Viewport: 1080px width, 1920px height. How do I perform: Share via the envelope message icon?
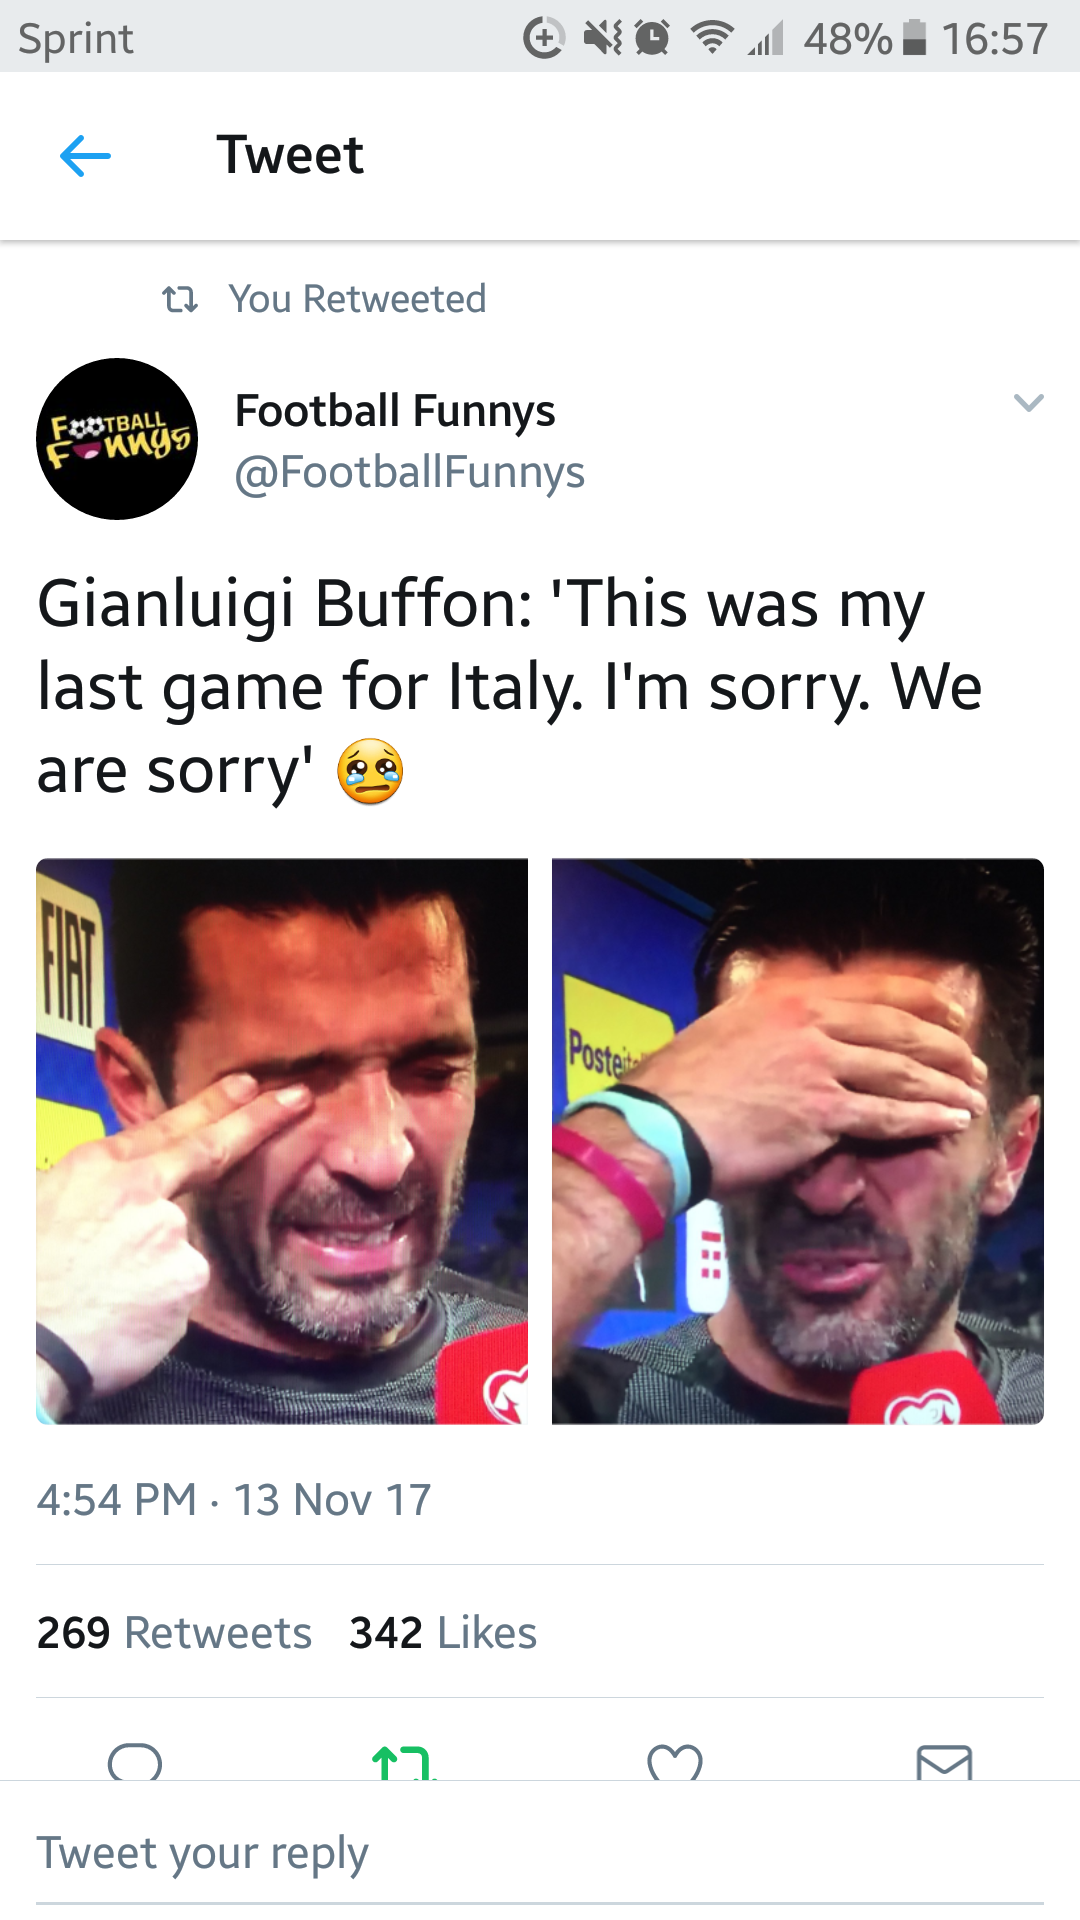(944, 1762)
